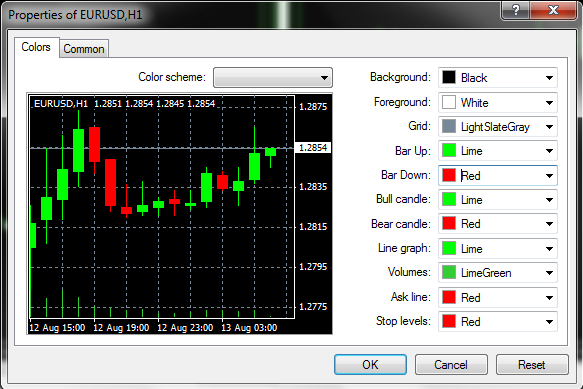Click the red Stop levels swatch
The image size is (583, 389).
click(449, 321)
